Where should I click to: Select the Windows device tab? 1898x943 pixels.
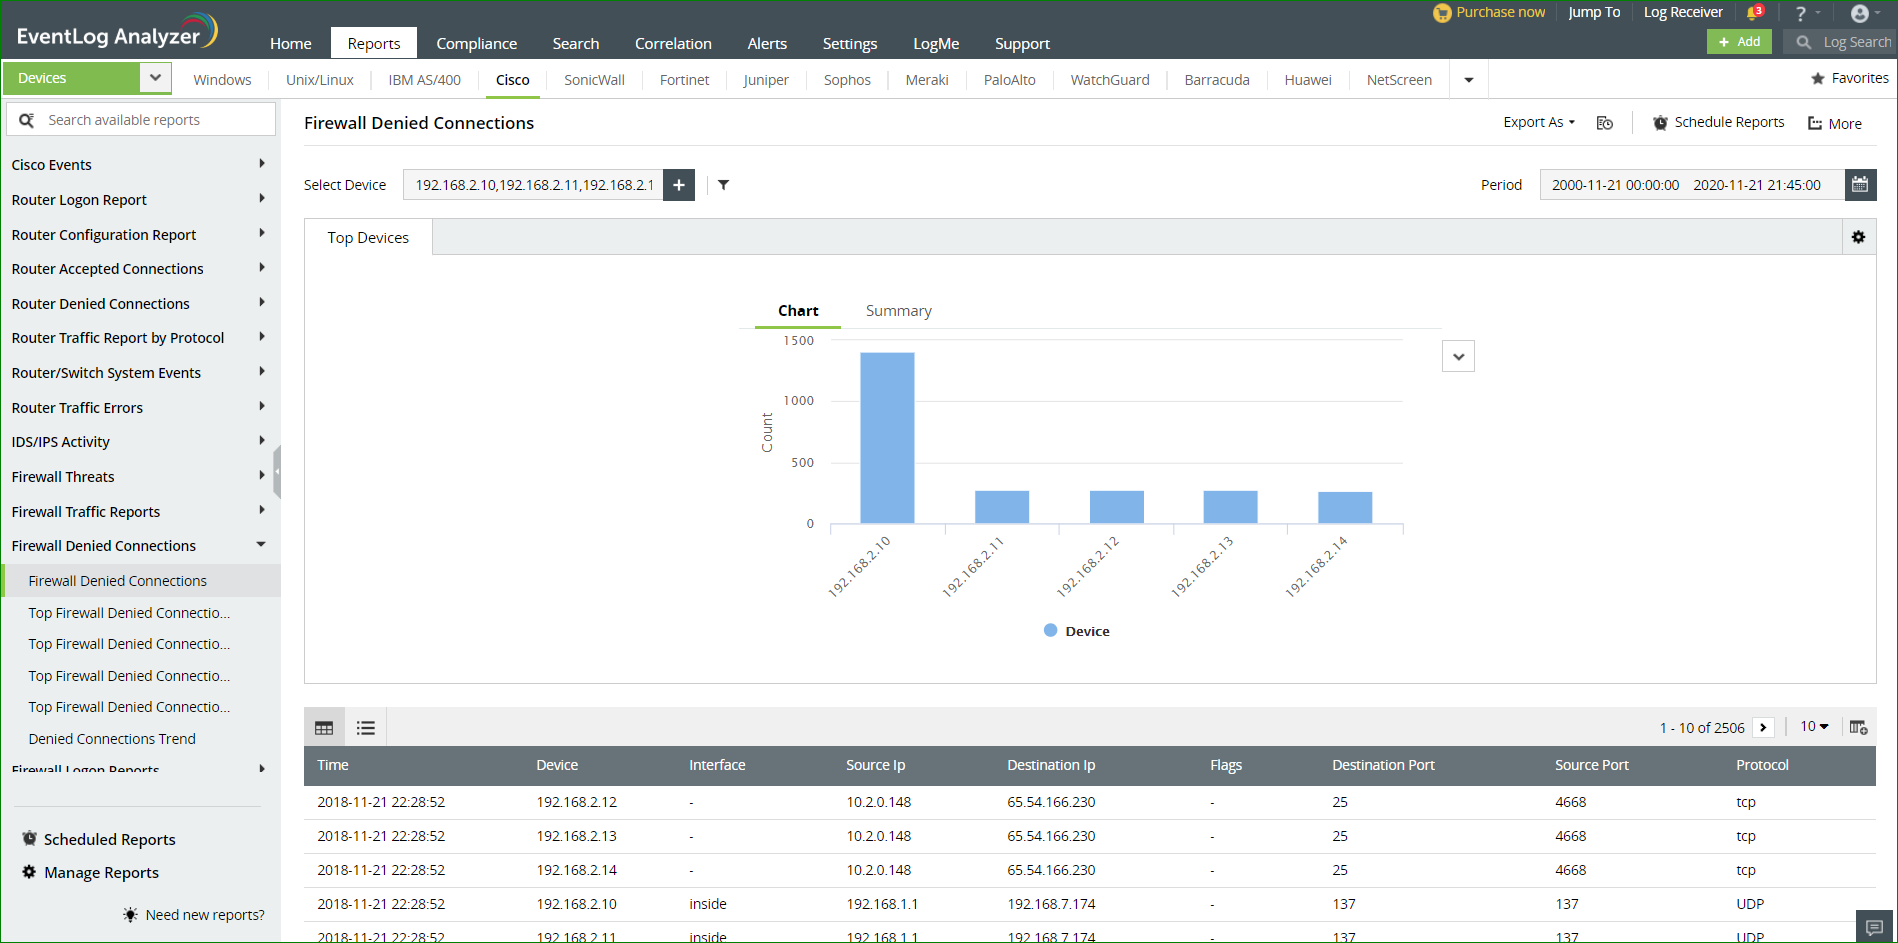[x=222, y=80]
